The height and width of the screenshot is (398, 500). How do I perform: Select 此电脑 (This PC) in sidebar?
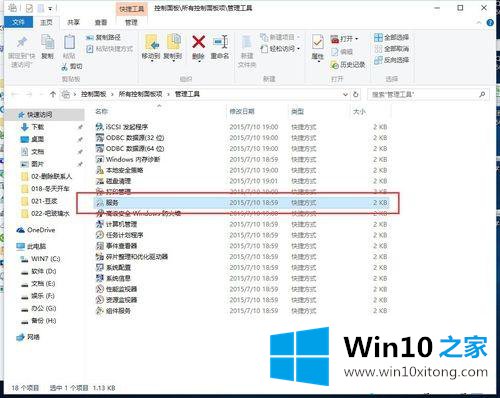click(36, 246)
